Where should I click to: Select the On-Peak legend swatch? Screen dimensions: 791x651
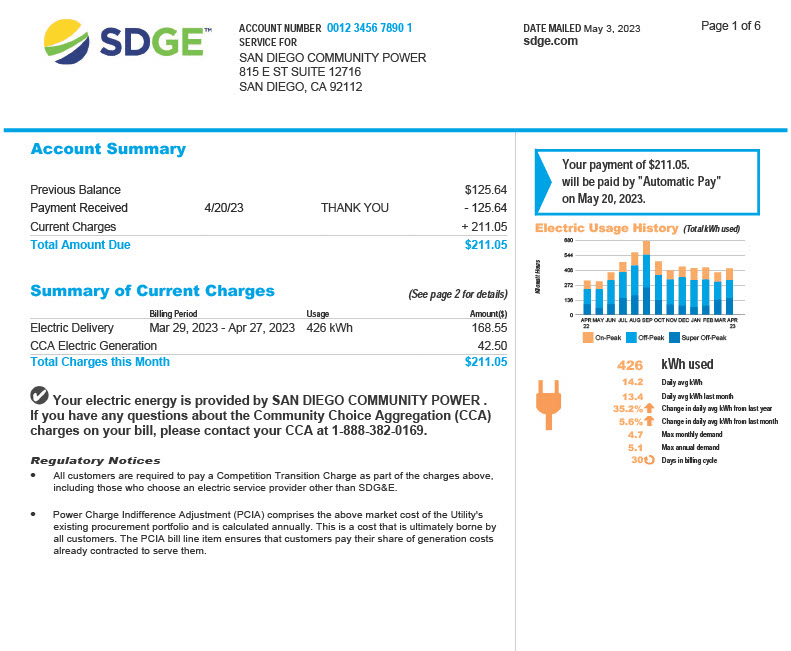[588, 338]
